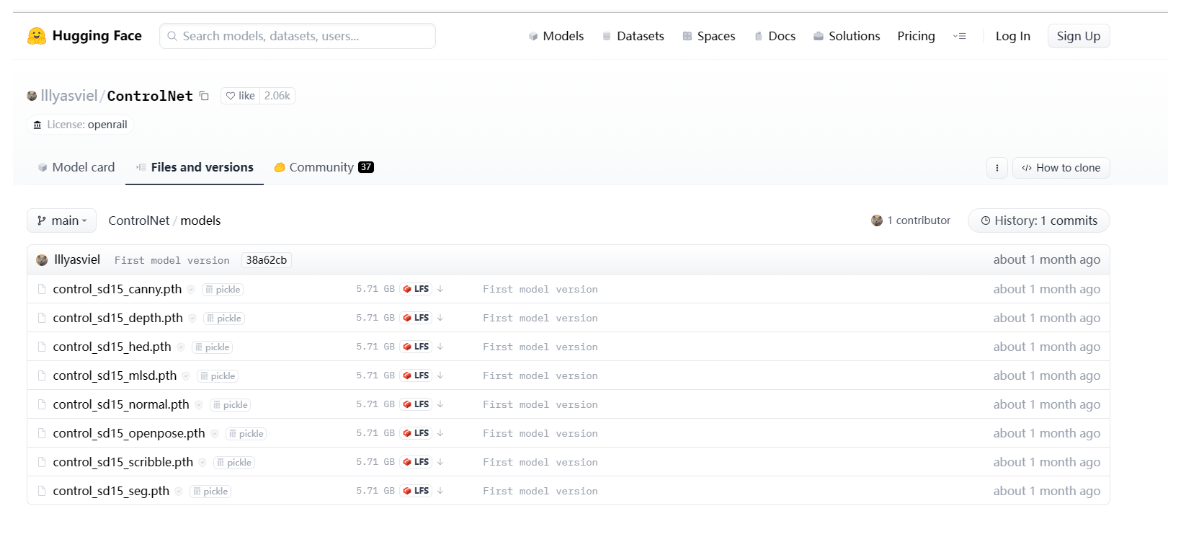Open file control_sd15_canny.pth
Screen dimensions: 1194x535
coord(117,289)
